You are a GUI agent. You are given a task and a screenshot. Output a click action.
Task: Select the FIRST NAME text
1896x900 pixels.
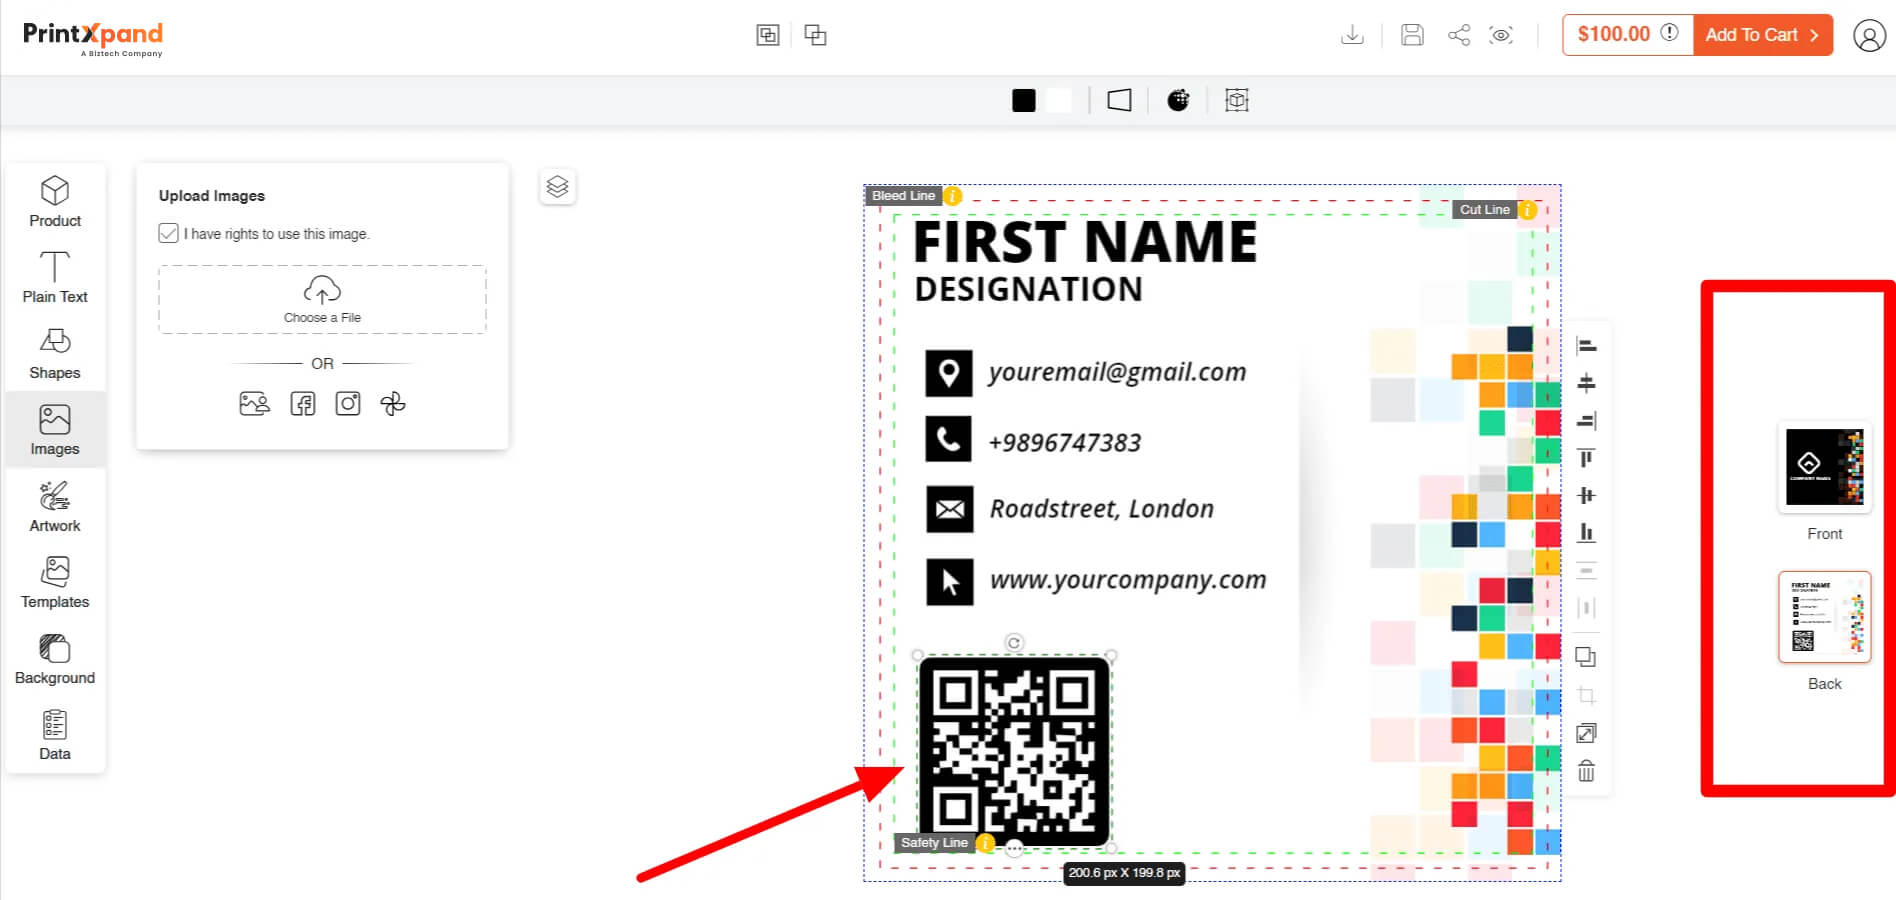click(x=1086, y=242)
